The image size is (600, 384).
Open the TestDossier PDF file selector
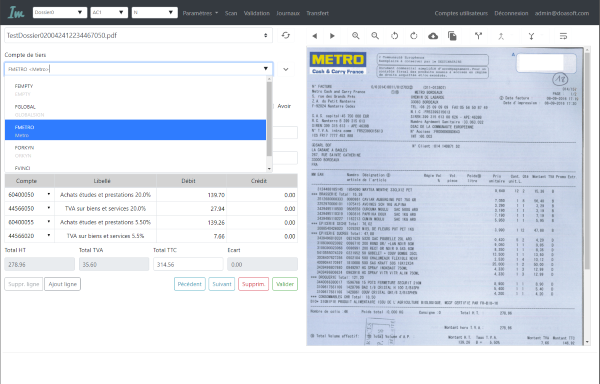coord(138,35)
